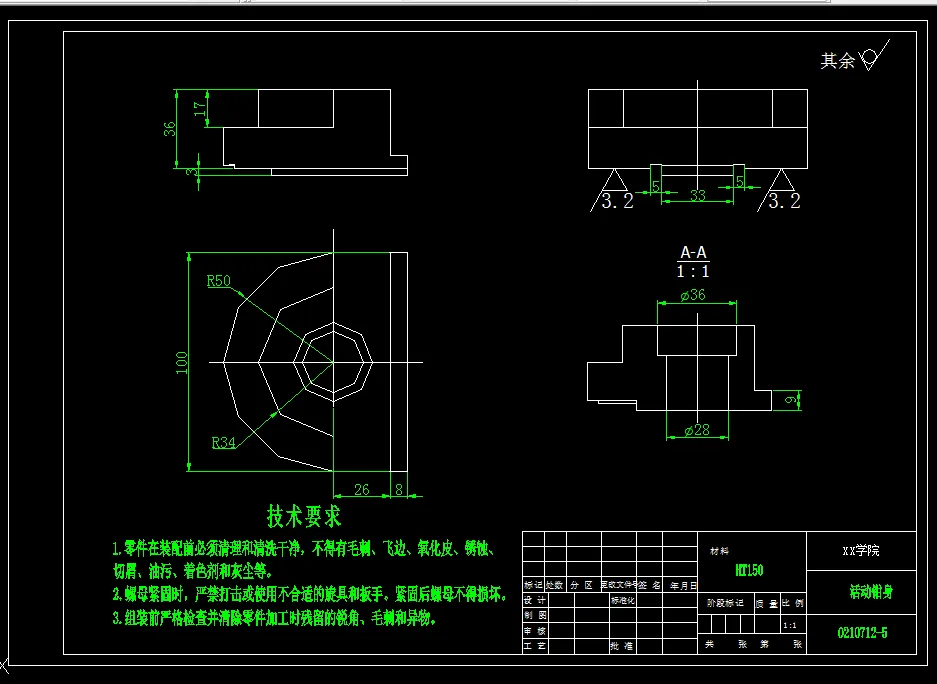Select the ø36 diameter dimension
The height and width of the screenshot is (684, 937).
pos(693,295)
